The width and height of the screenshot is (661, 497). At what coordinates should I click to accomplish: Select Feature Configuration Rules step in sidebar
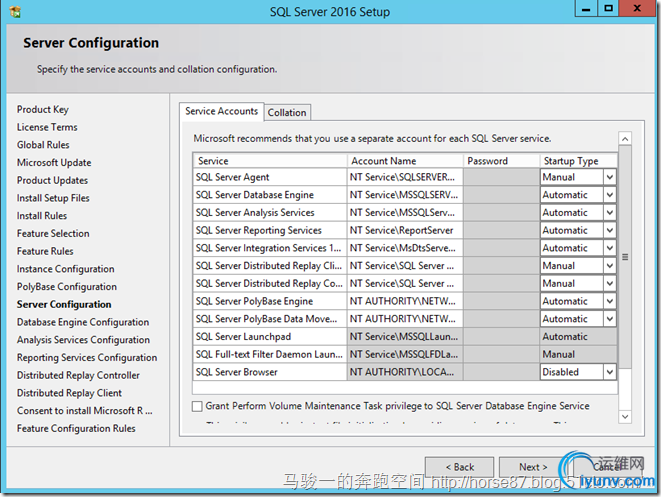pyautogui.click(x=76, y=428)
